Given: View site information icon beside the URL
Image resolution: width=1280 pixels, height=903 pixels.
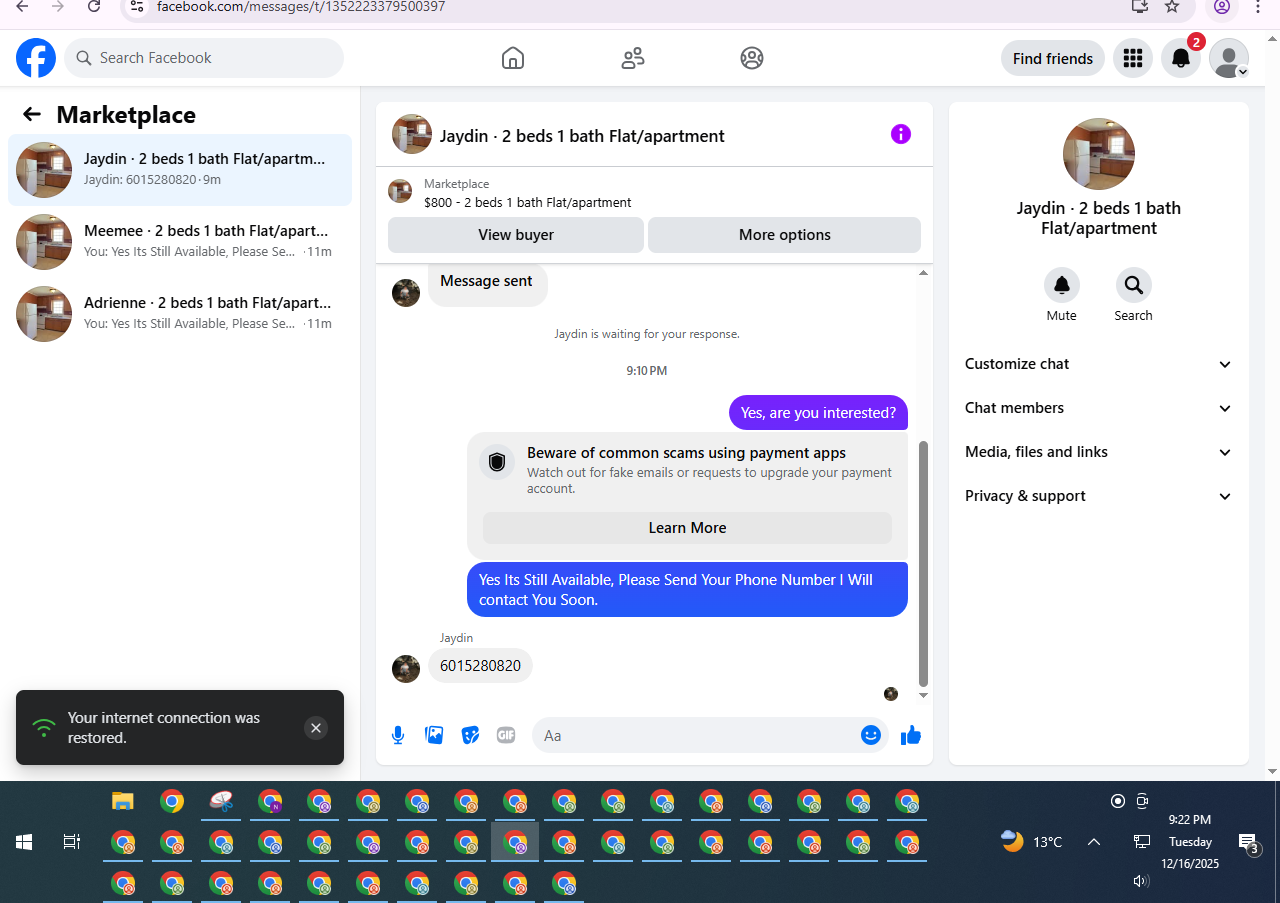Looking at the screenshot, I should click(x=138, y=6).
